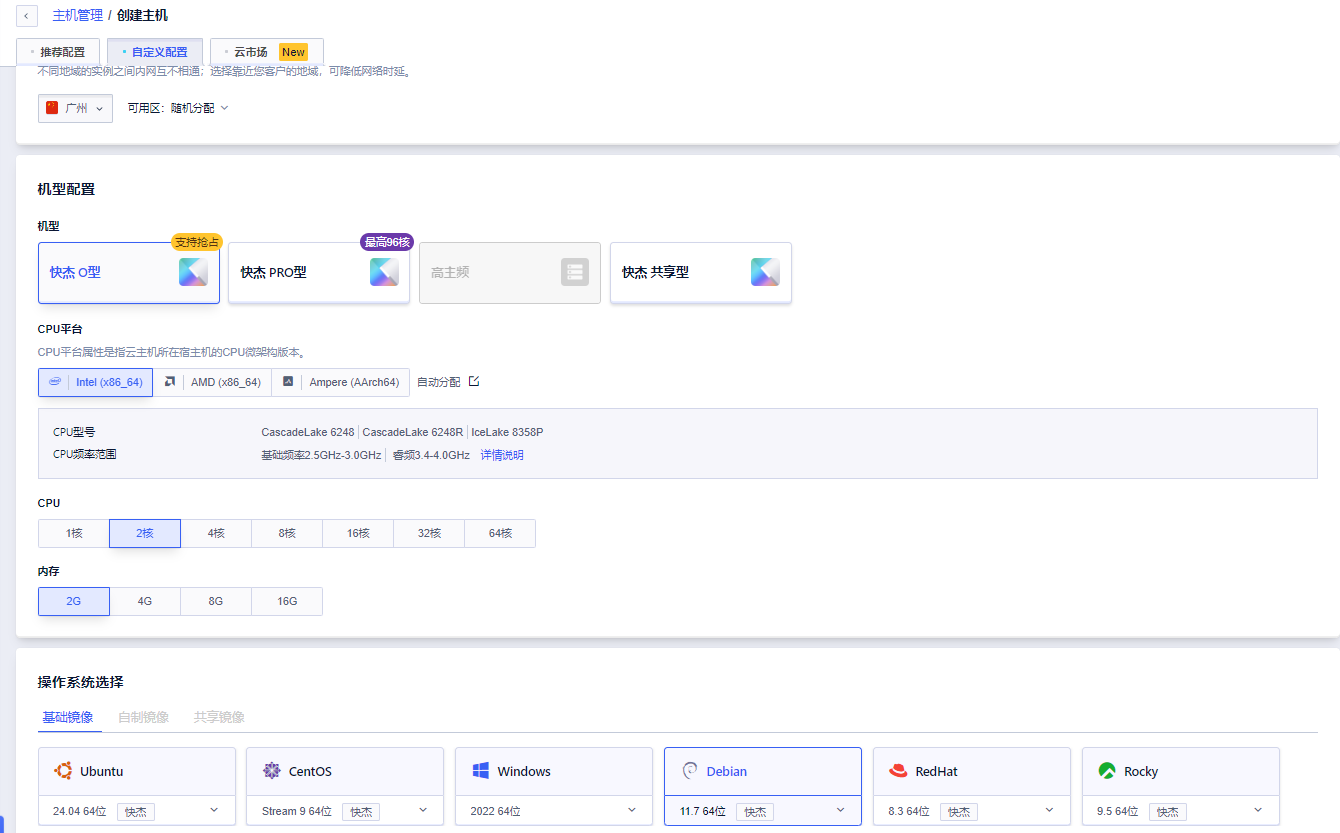Click the Windows logo icon
1340x833 pixels.
pyautogui.click(x=480, y=771)
